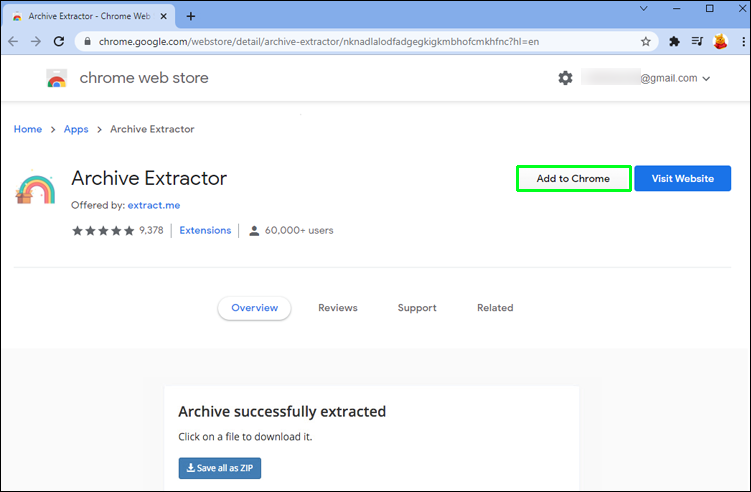Click the media control toolbar icon
The width and height of the screenshot is (751, 492).
coord(697,42)
